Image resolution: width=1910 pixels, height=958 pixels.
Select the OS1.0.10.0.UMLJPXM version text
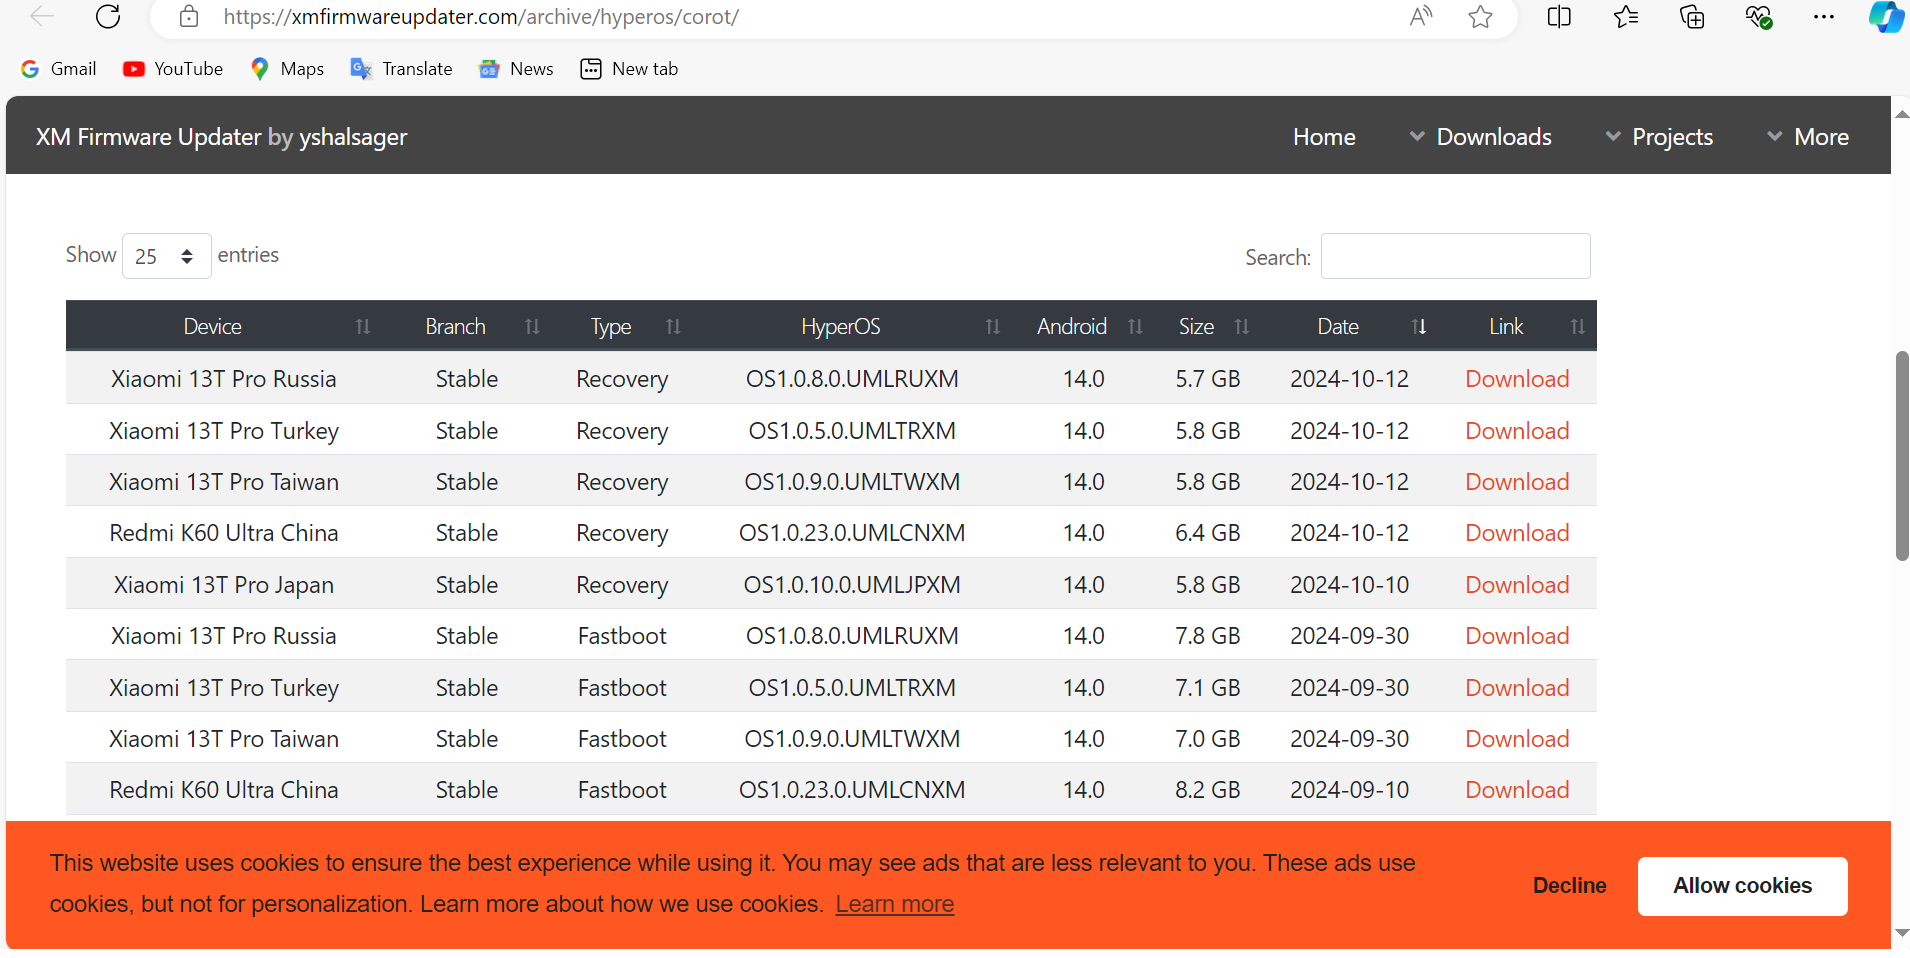pyautogui.click(x=852, y=585)
